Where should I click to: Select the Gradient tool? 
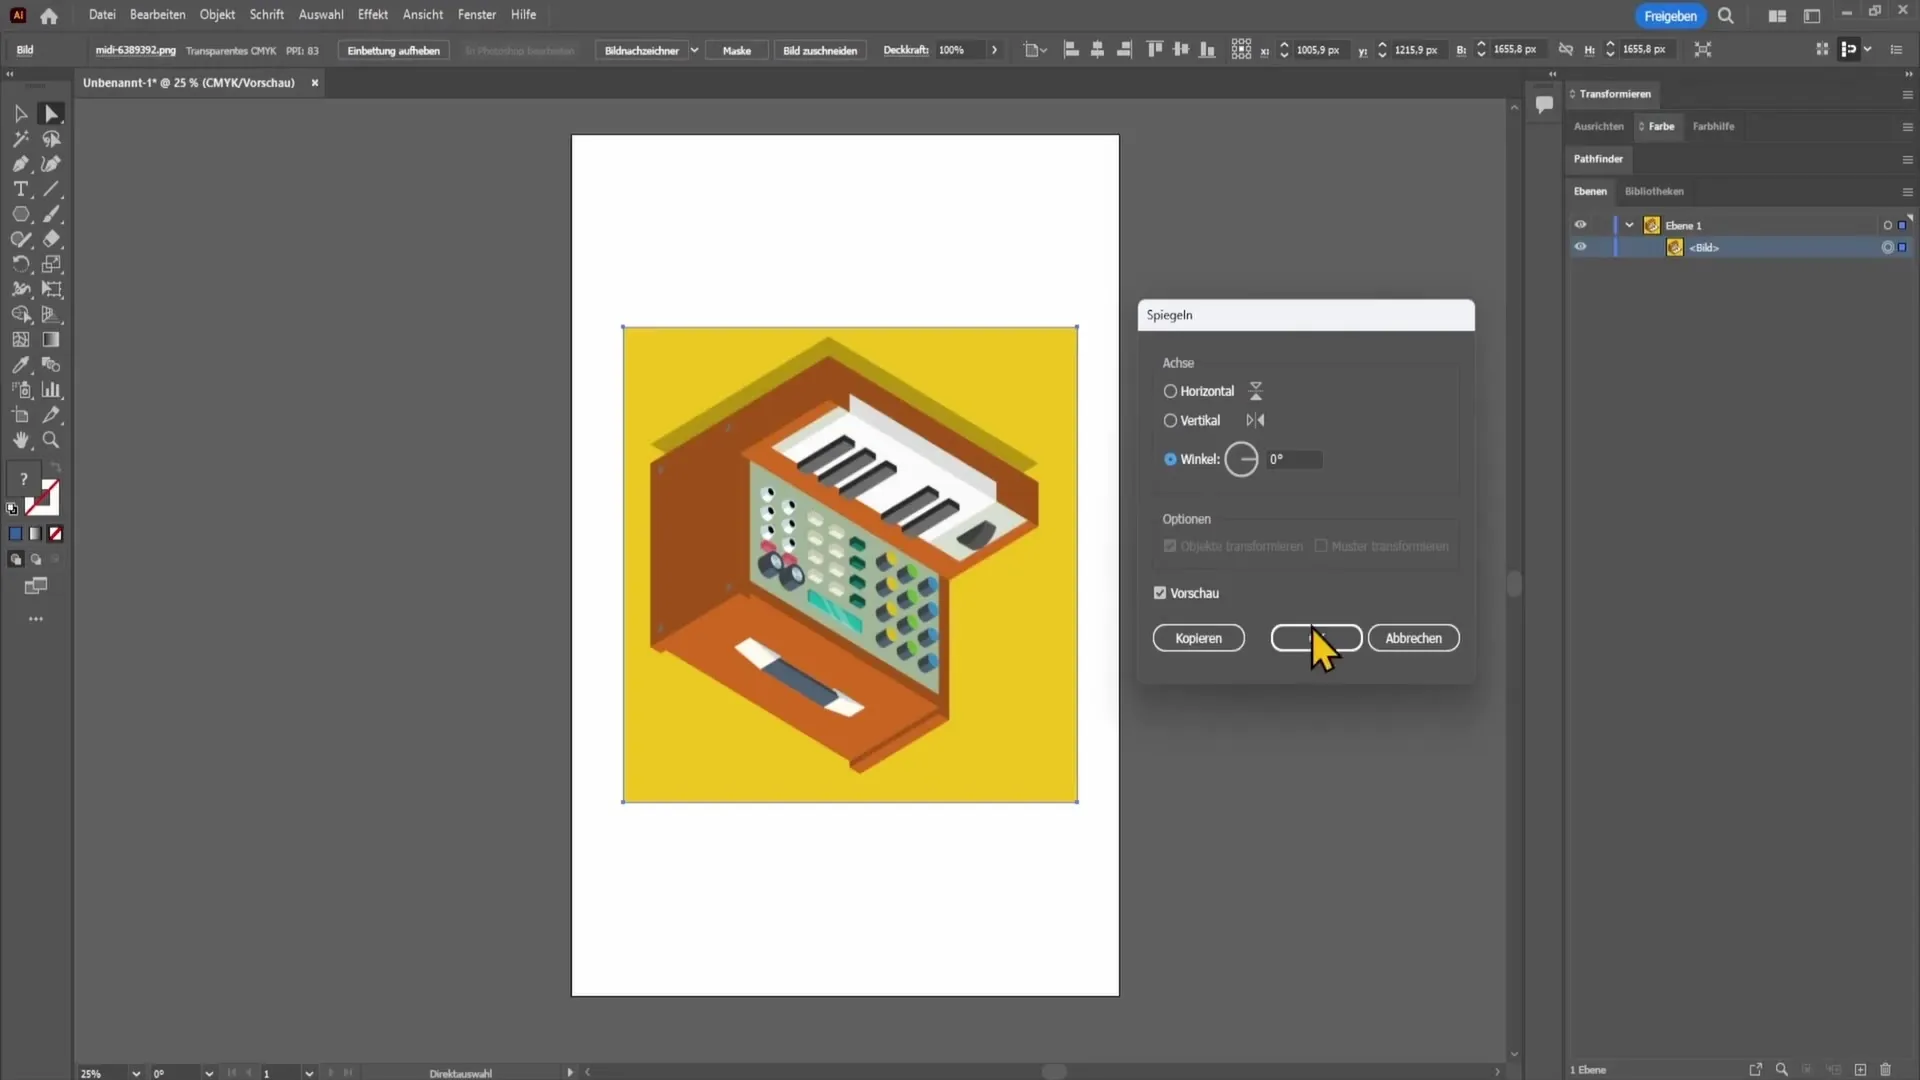click(51, 340)
